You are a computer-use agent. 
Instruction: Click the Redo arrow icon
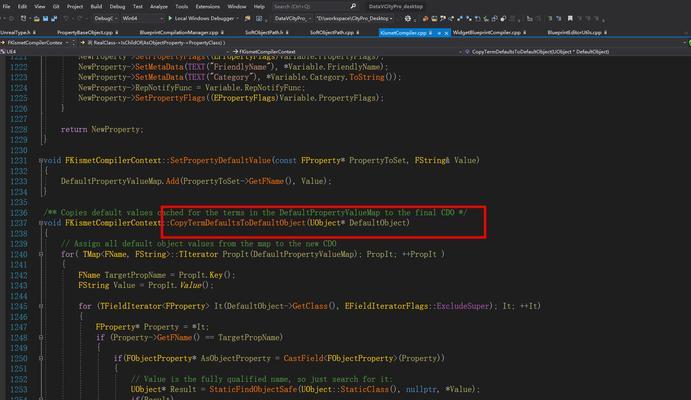pyautogui.click(x=79, y=19)
